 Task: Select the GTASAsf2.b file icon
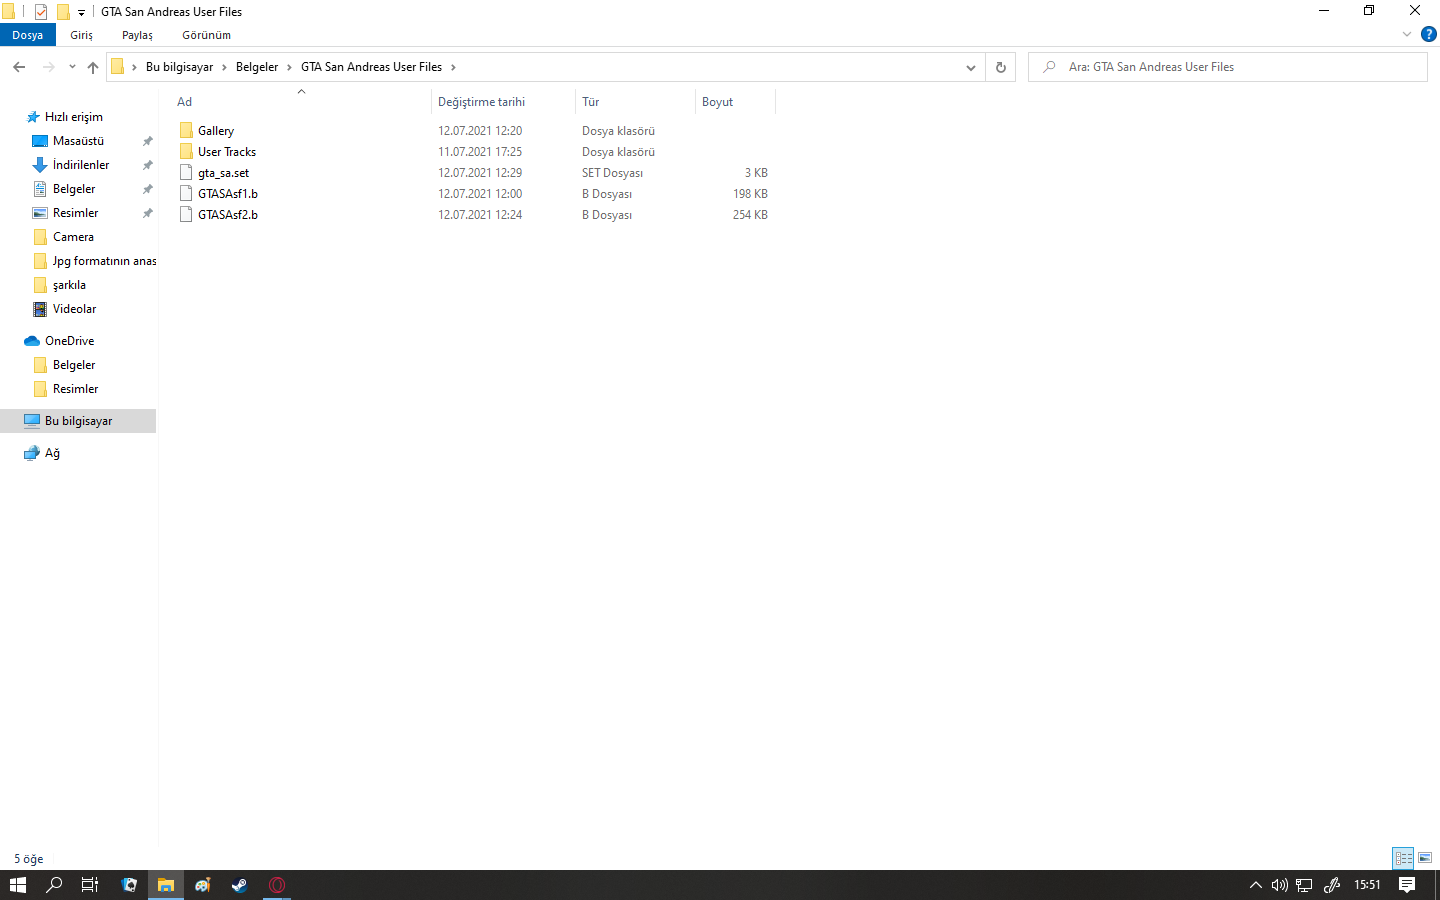[186, 215]
